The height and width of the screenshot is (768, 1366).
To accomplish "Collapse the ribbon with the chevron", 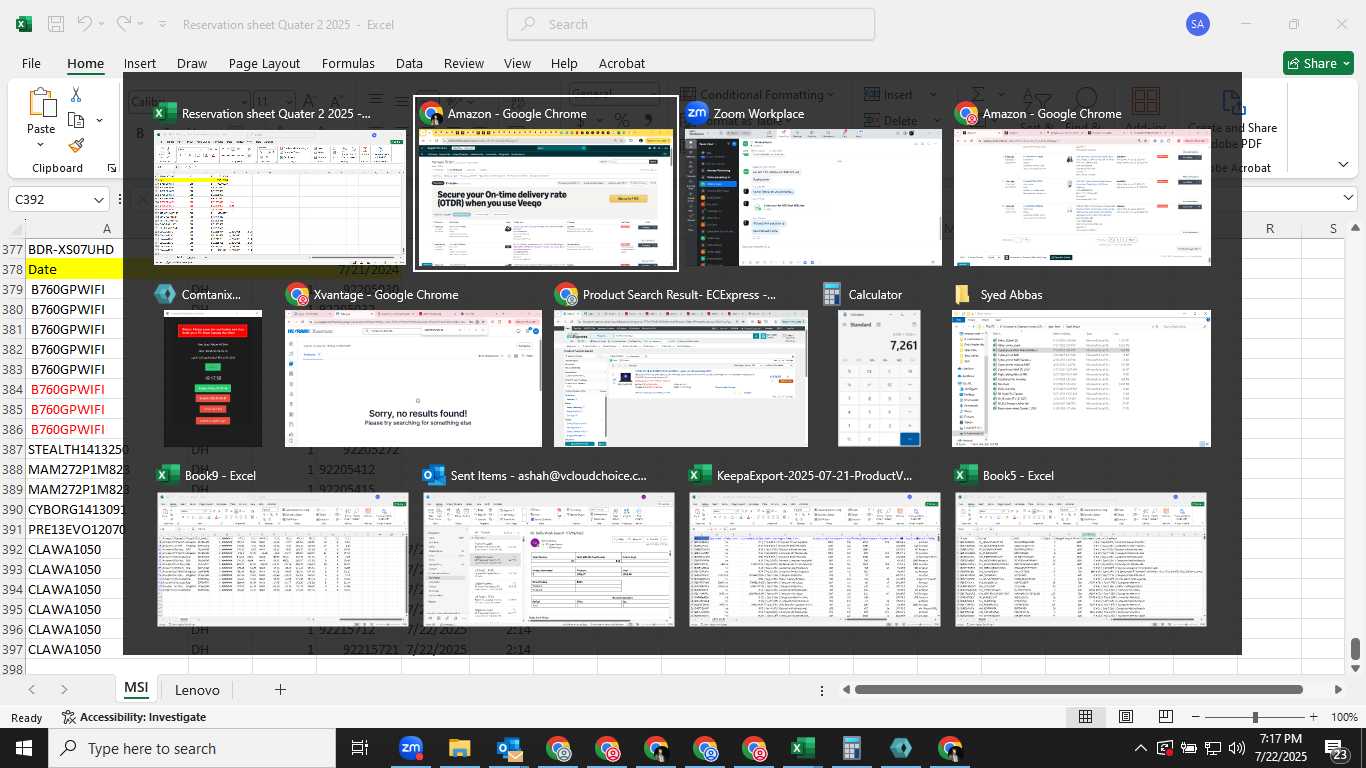I will pos(1343,164).
